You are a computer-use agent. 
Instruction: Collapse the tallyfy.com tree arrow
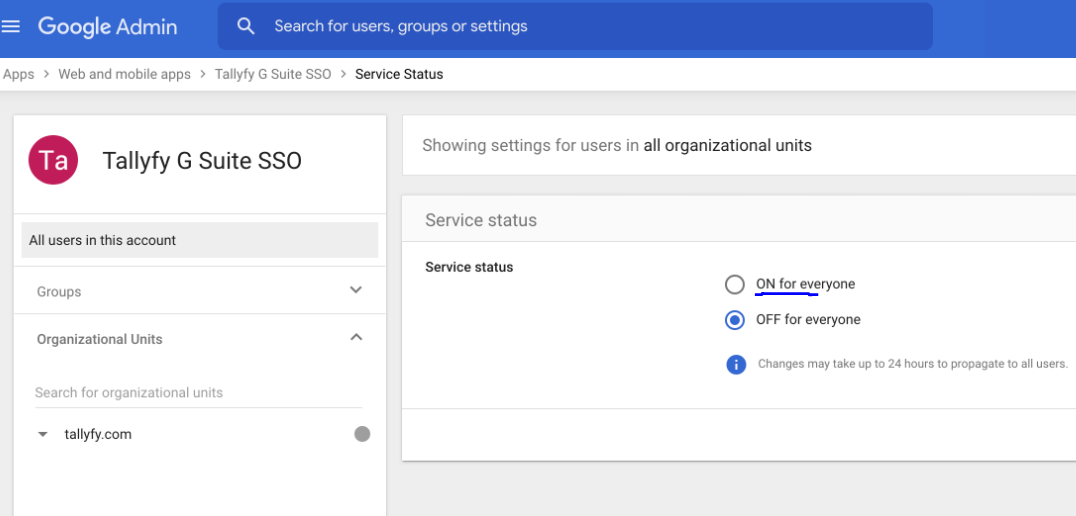[43, 434]
